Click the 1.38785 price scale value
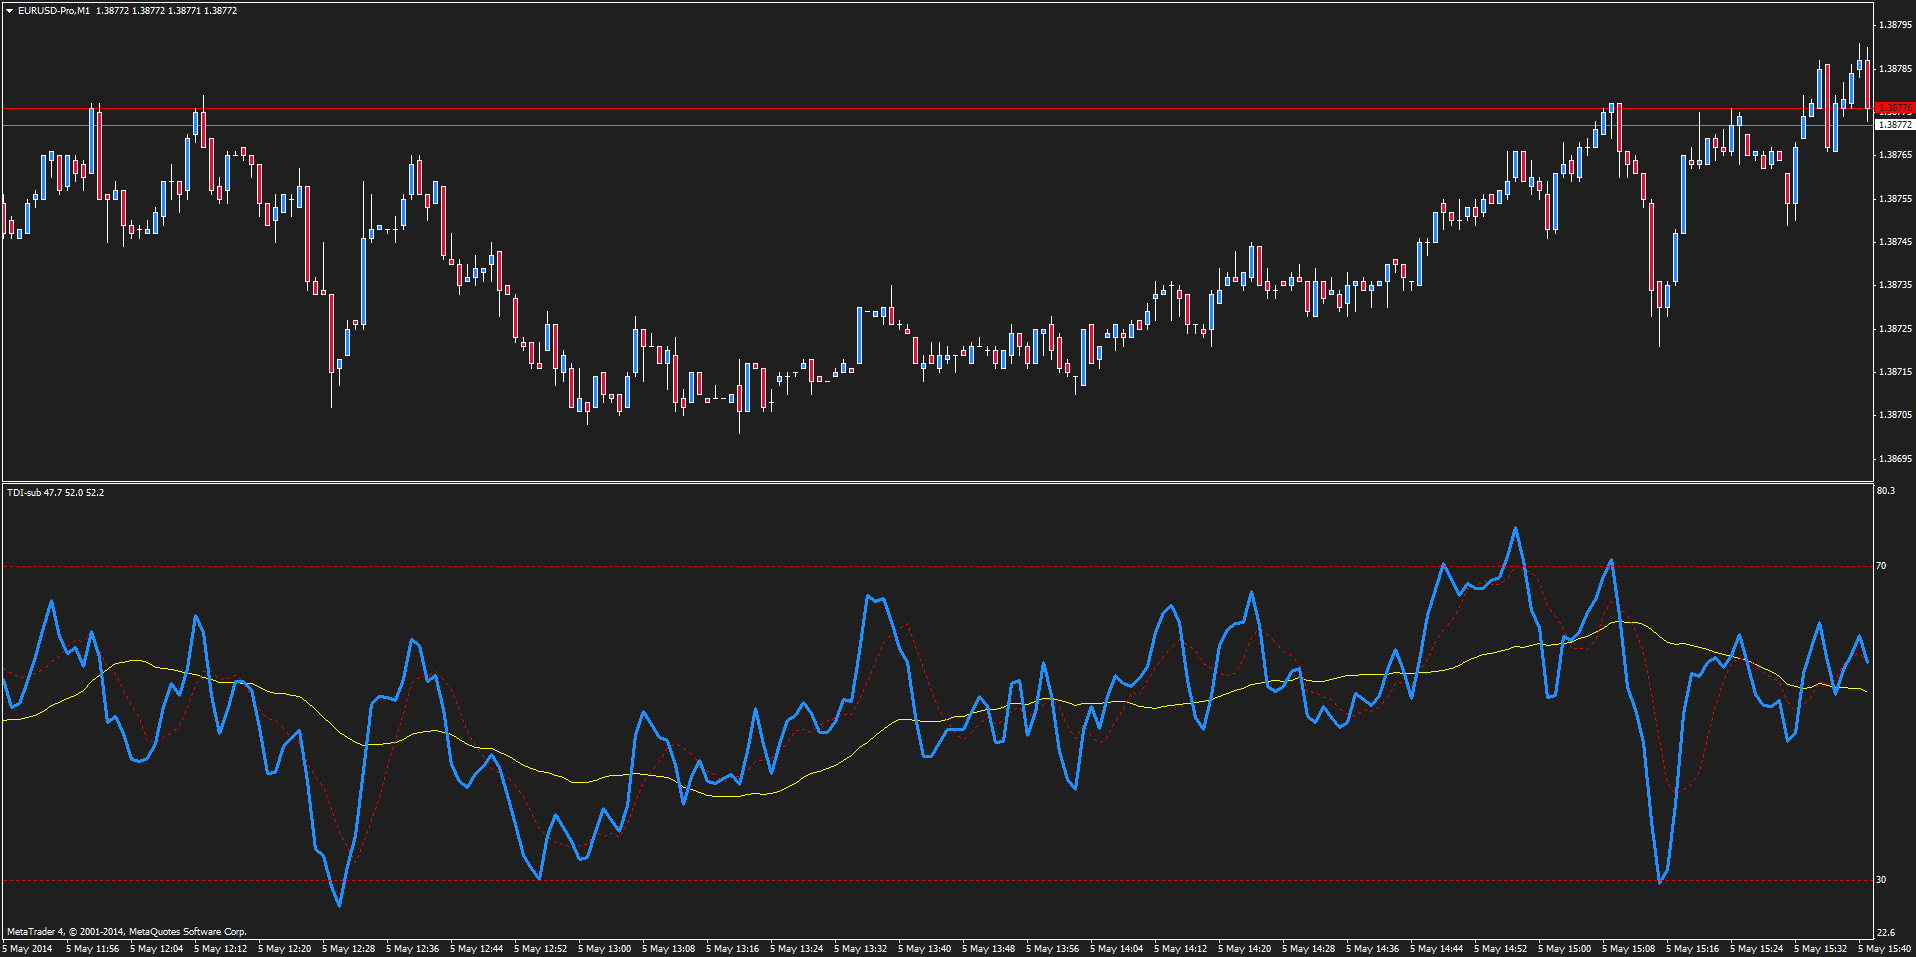The height and width of the screenshot is (957, 1916). click(1896, 69)
